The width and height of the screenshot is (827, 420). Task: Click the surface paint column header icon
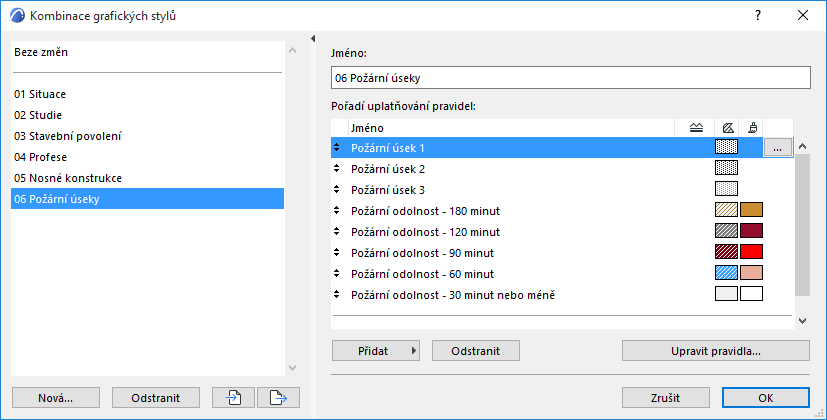click(x=751, y=127)
